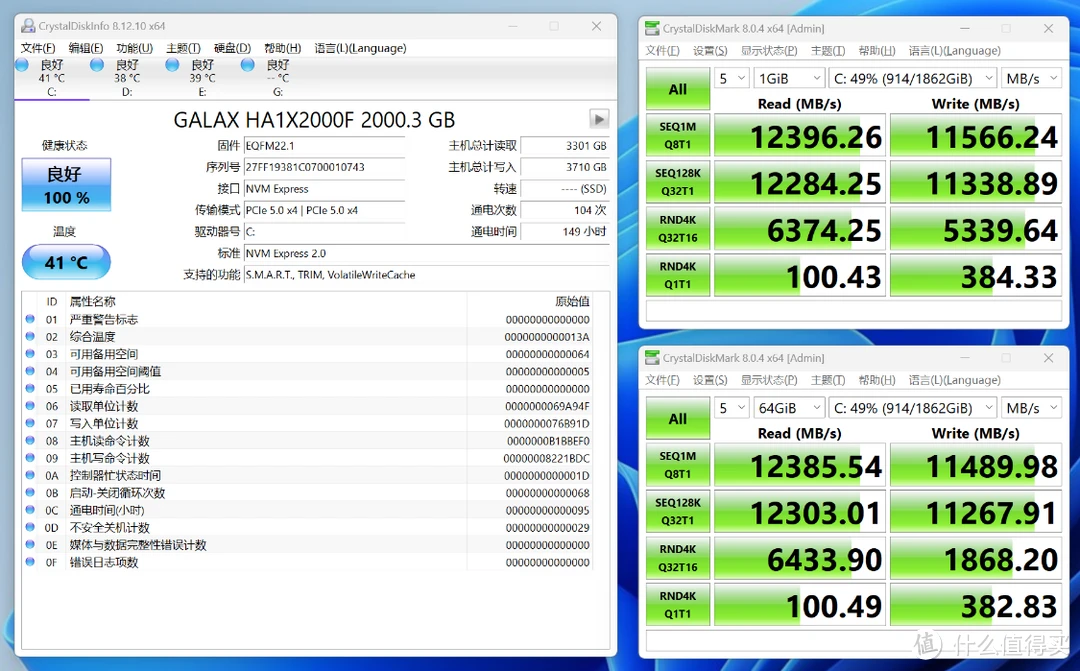Select drive E: status icon at 39 °C
Image resolution: width=1080 pixels, height=671 pixels.
coord(172,65)
